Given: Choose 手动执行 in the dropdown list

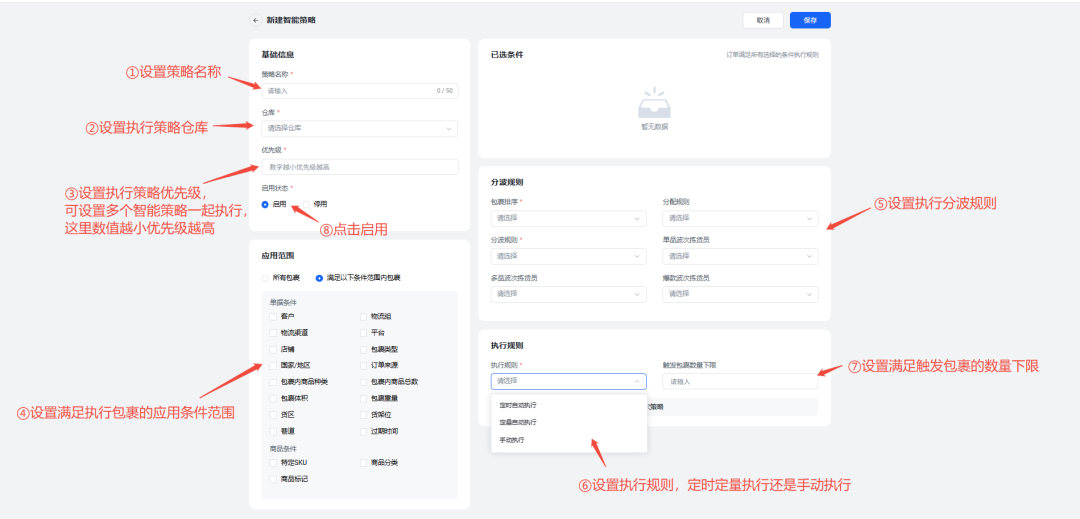Looking at the screenshot, I should 512,440.
